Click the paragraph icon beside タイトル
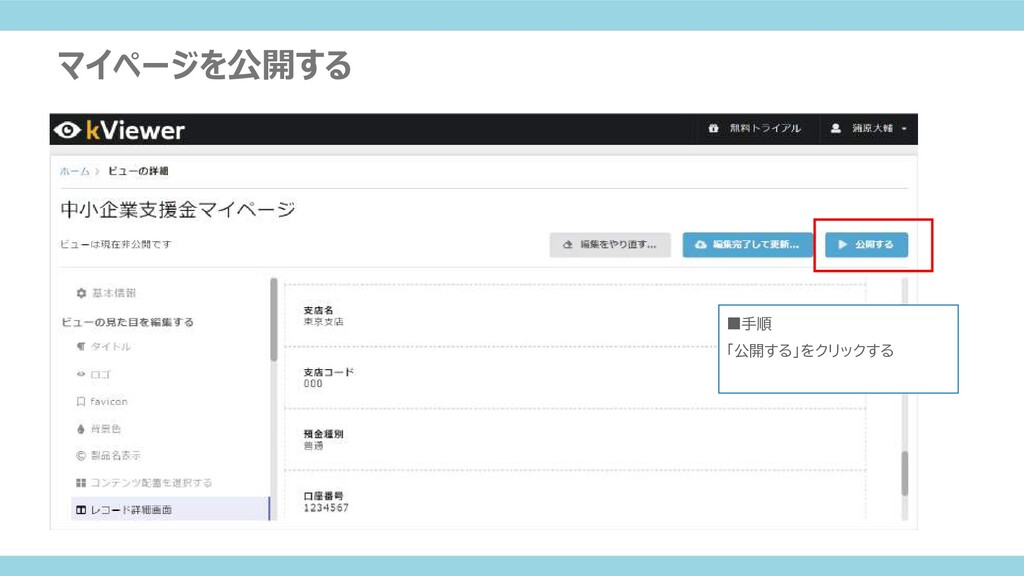Image resolution: width=1024 pixels, height=576 pixels. point(81,347)
